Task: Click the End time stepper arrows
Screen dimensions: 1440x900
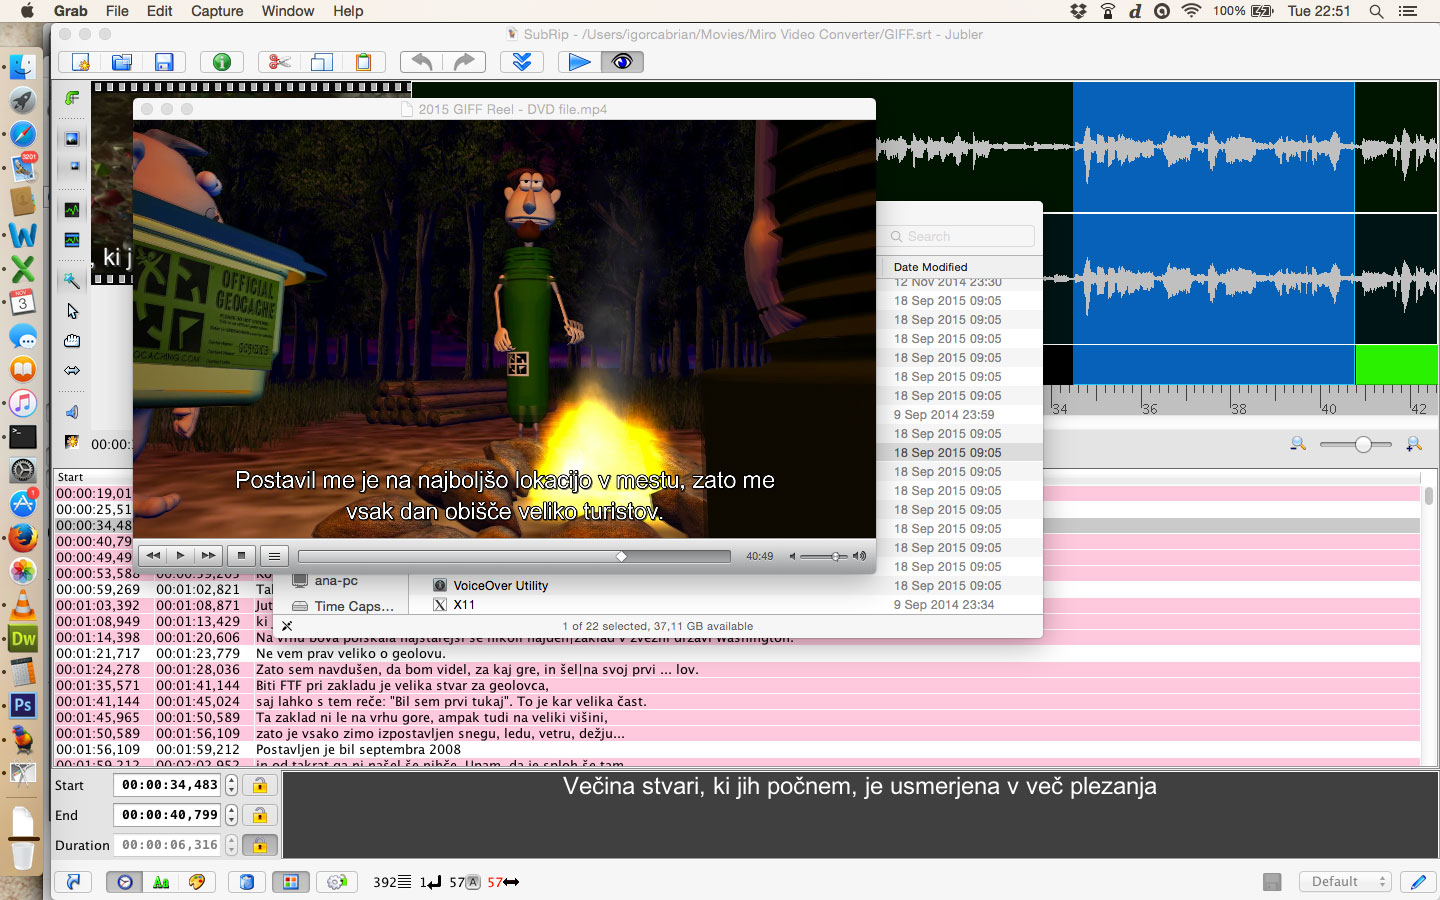Action: pos(231,815)
